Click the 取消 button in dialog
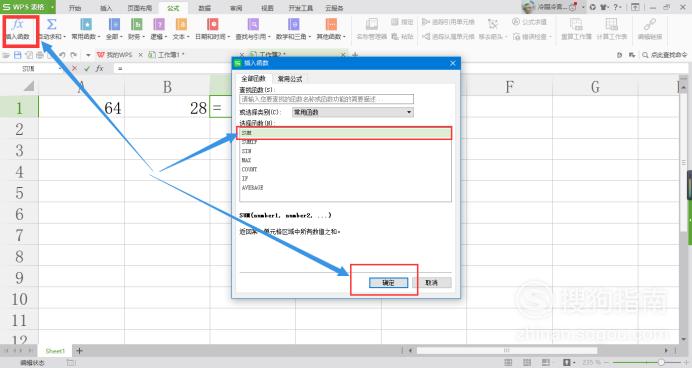The image size is (692, 368). (x=432, y=283)
